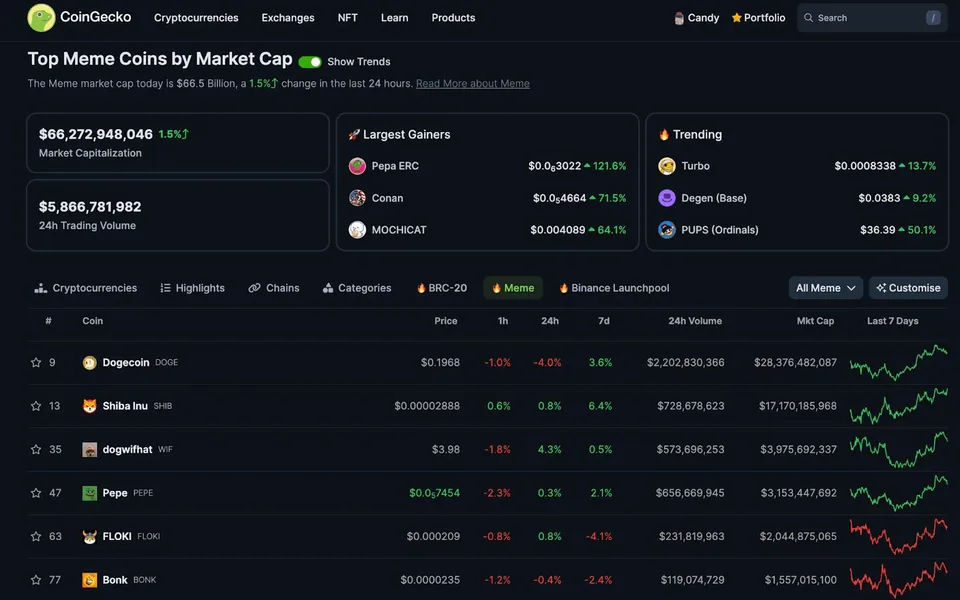Star the Pepe coin row
Screen dimensions: 960x600
click(36, 493)
